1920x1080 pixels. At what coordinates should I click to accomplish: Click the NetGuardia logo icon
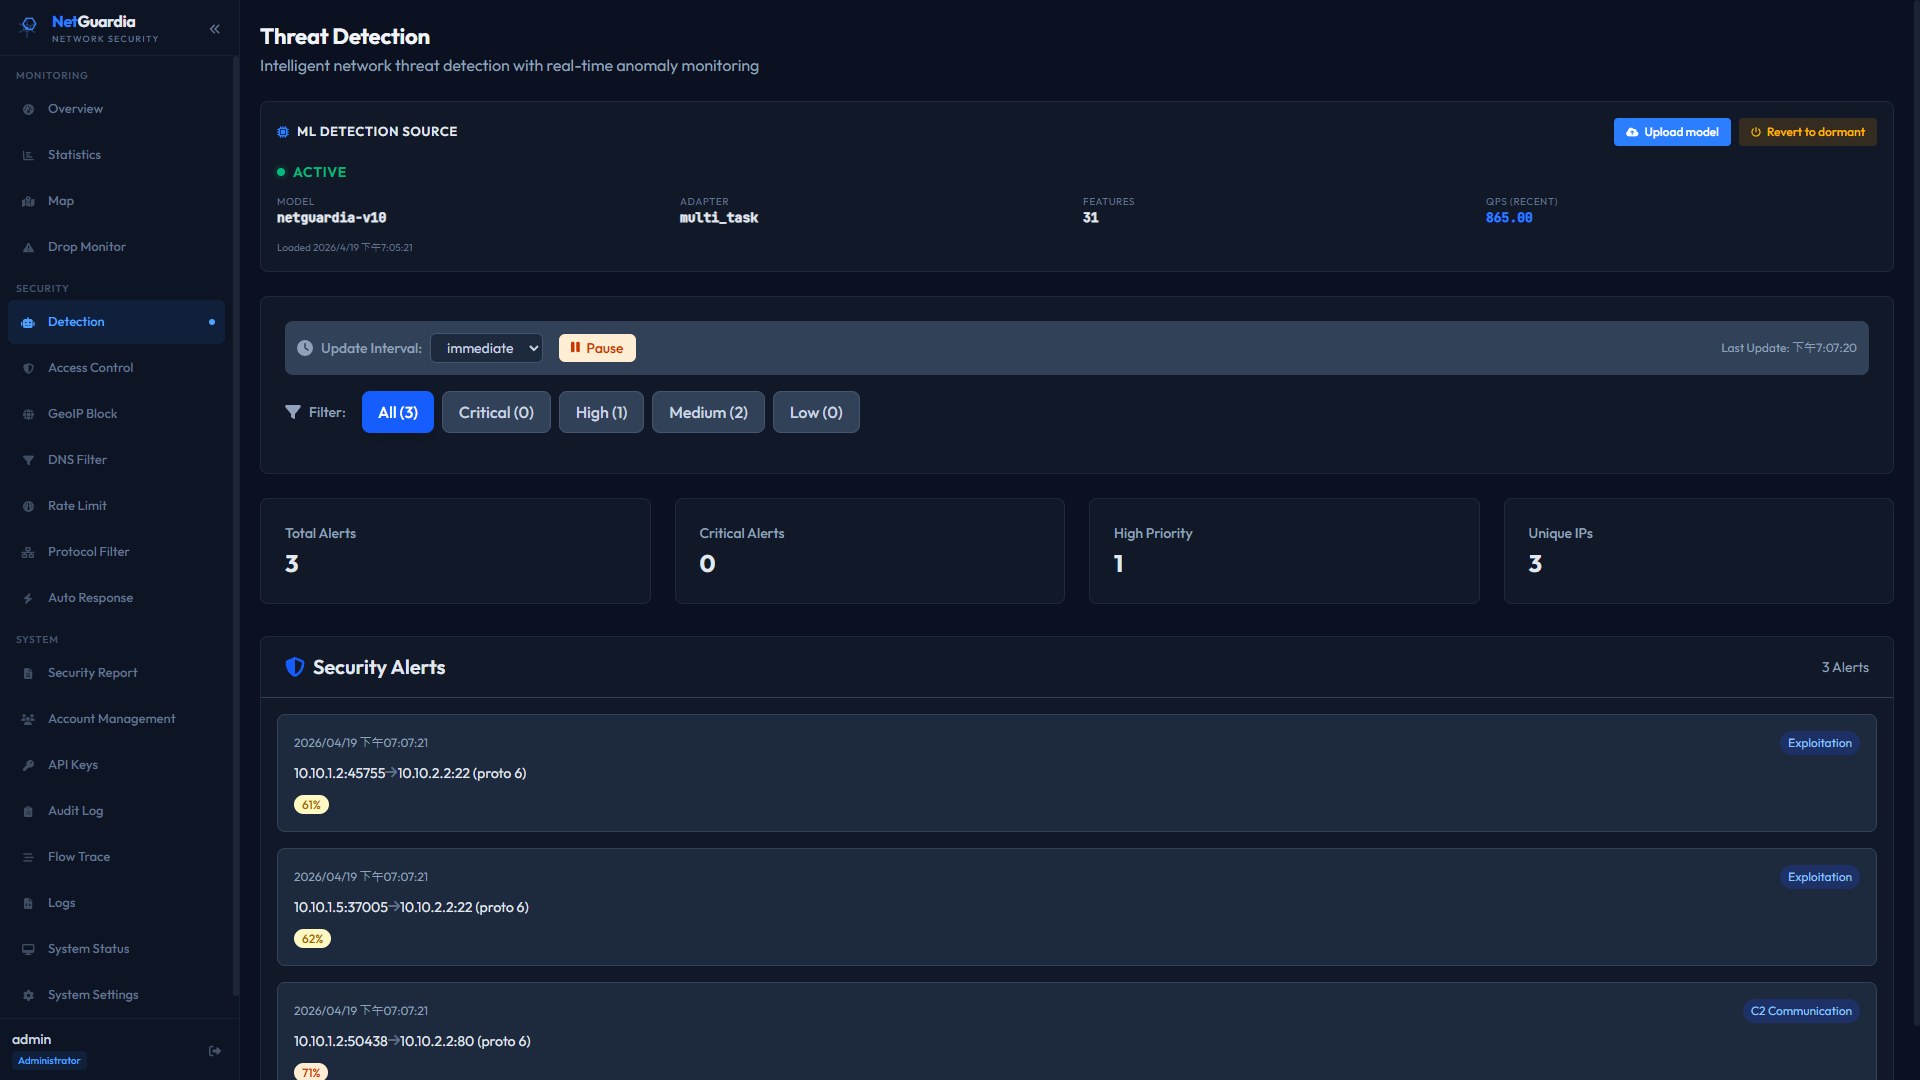point(29,26)
